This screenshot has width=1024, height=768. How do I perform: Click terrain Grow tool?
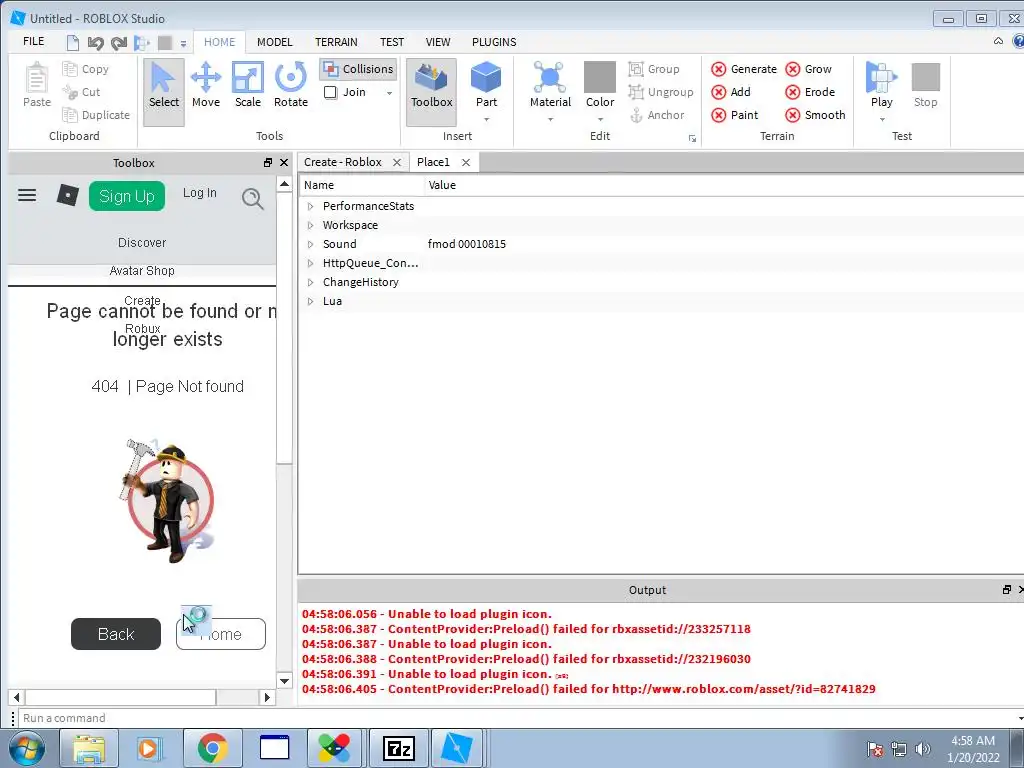click(808, 69)
